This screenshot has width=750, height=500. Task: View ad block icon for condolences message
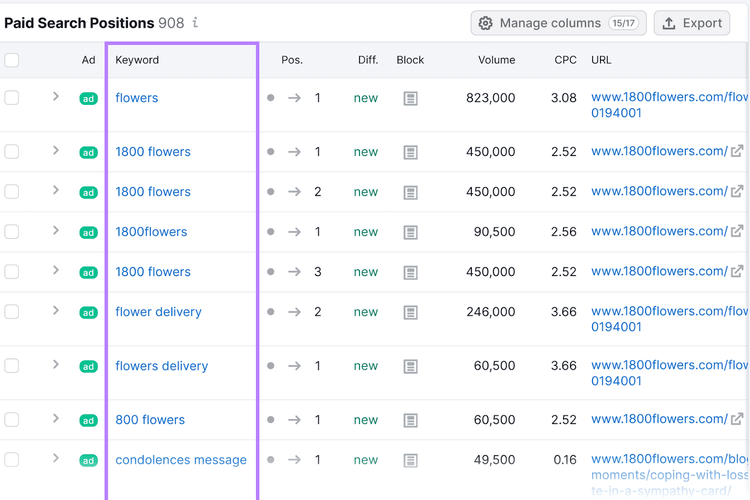point(410,460)
